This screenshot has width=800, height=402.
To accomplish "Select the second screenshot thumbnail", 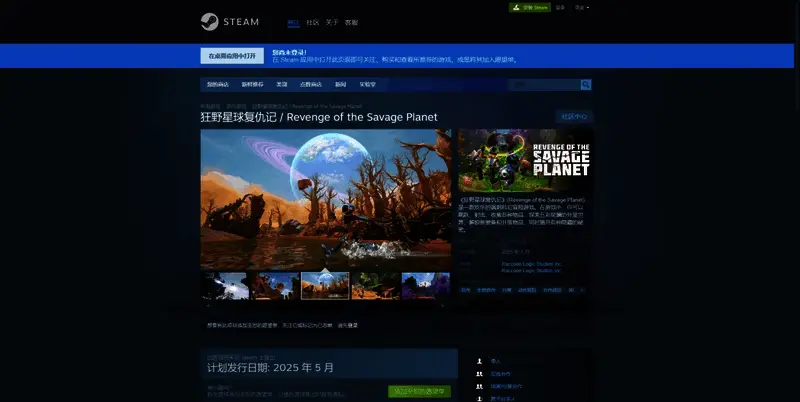I will point(275,286).
